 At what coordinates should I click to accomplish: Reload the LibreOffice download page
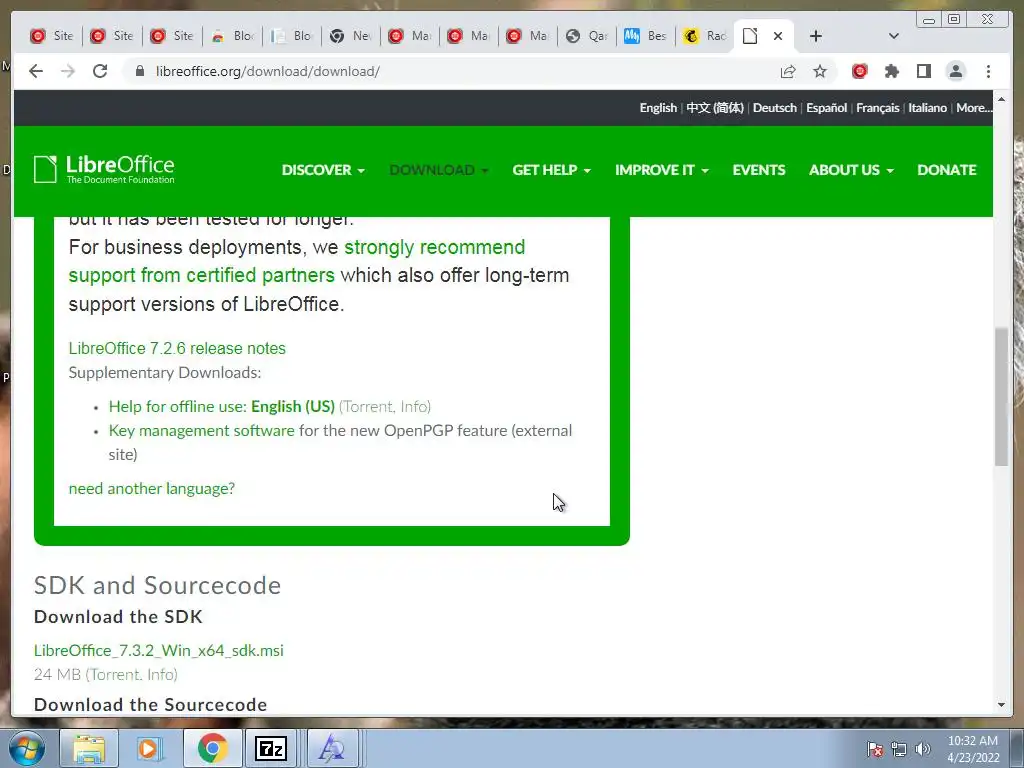pos(100,71)
